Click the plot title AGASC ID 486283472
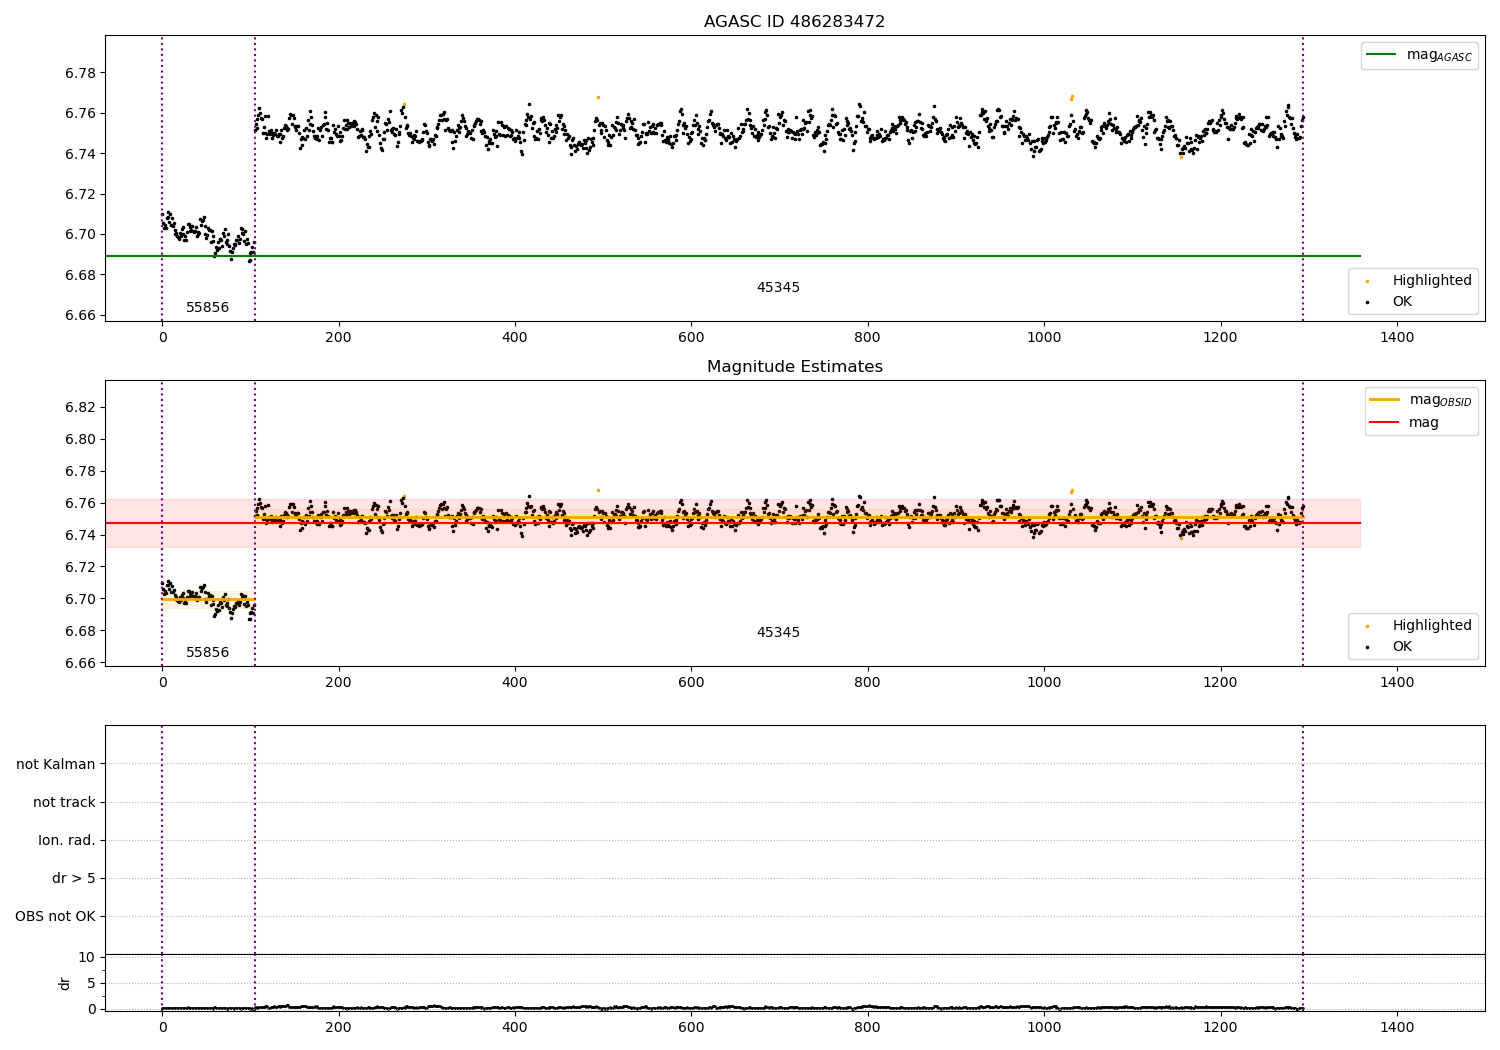Viewport: 1500px width, 1050px height. pyautogui.click(x=794, y=22)
